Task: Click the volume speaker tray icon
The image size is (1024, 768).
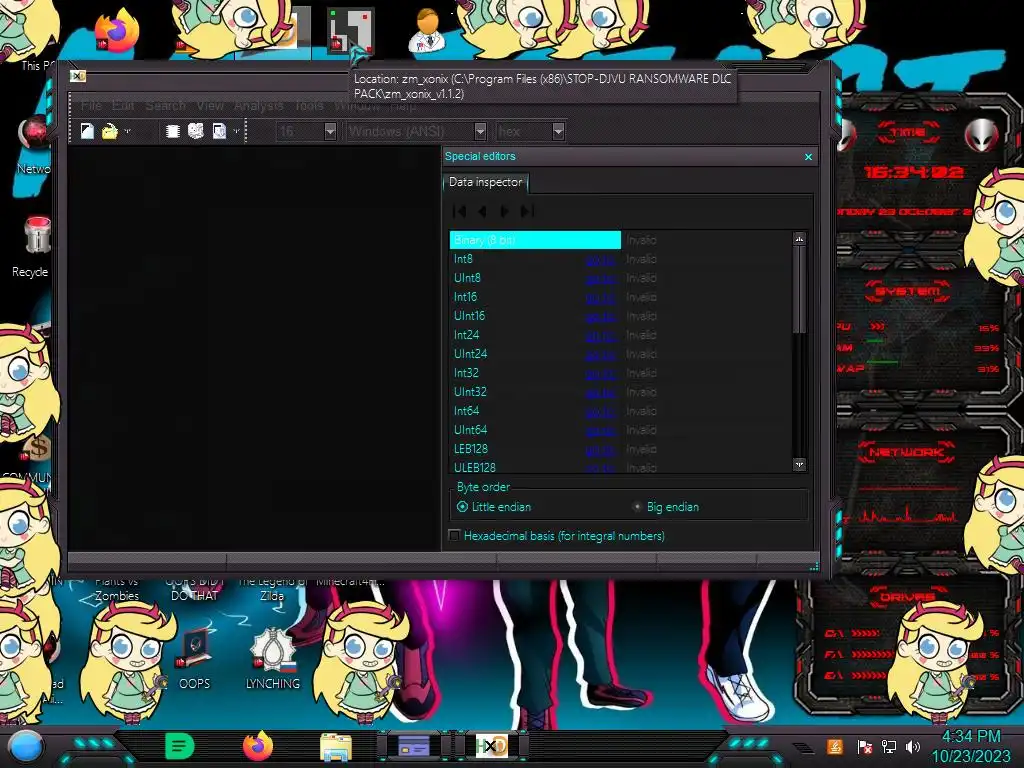Action: coord(913,746)
